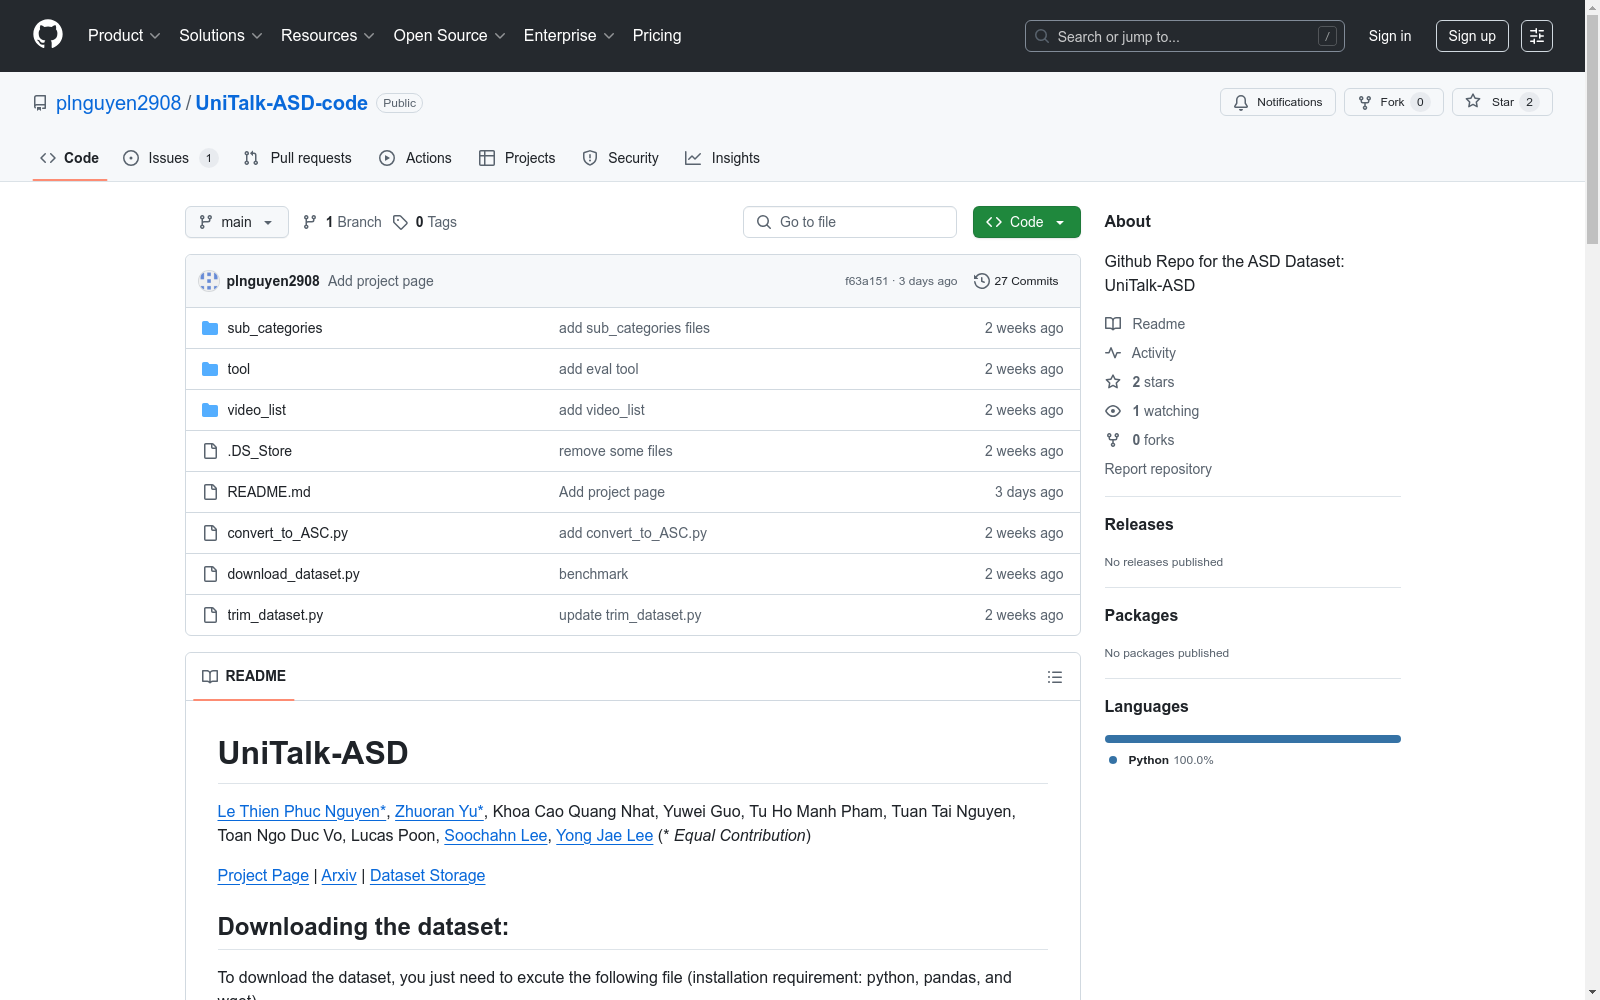This screenshot has width=1600, height=1000.
Task: Open commit f63a151 hash link
Action: tap(866, 281)
